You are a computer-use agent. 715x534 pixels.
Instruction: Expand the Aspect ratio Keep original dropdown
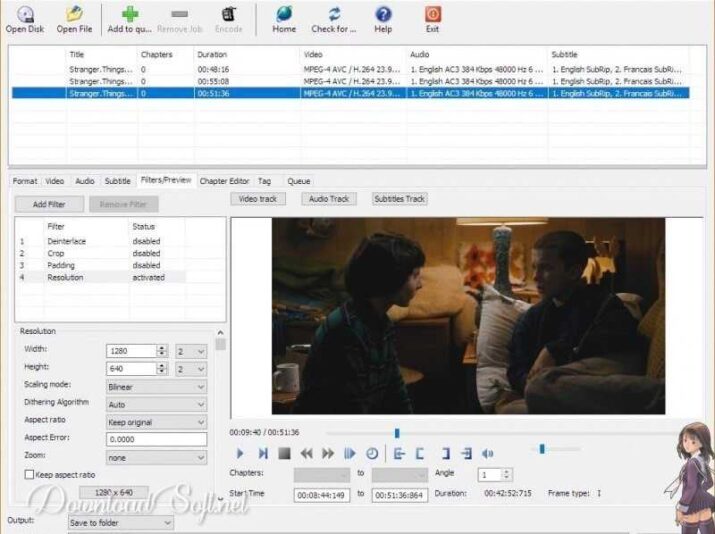coord(156,422)
